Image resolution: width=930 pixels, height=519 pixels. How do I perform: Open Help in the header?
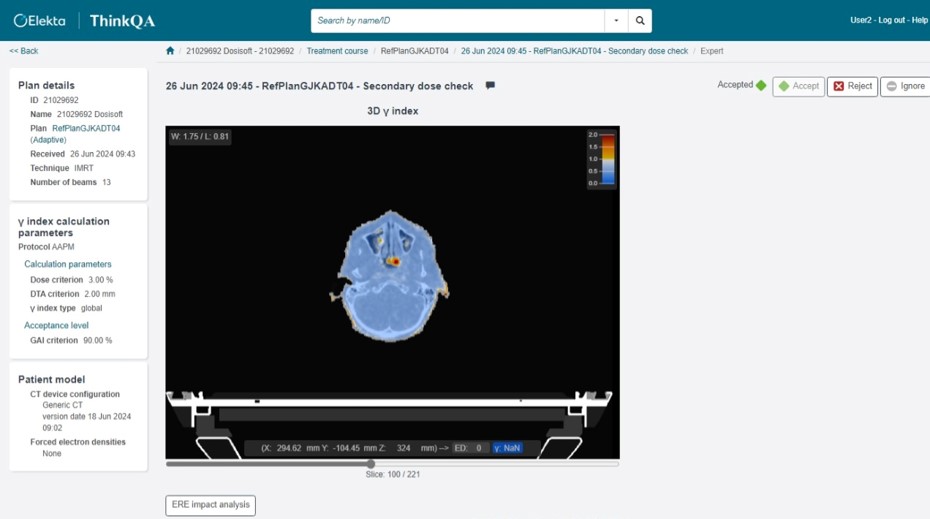point(919,20)
